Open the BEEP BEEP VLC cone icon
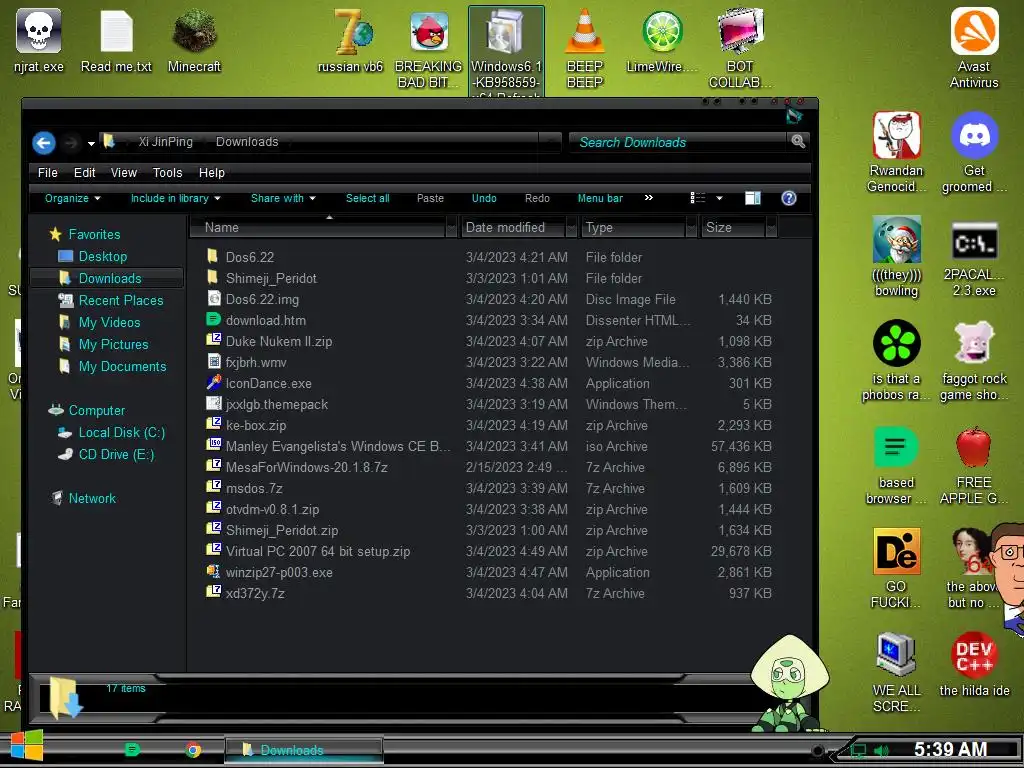 [584, 49]
